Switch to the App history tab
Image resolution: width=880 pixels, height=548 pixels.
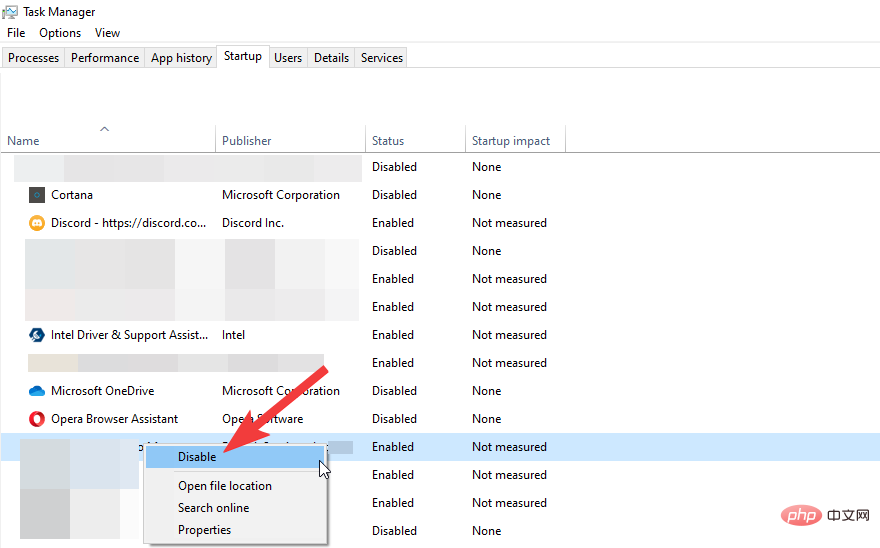(x=181, y=58)
